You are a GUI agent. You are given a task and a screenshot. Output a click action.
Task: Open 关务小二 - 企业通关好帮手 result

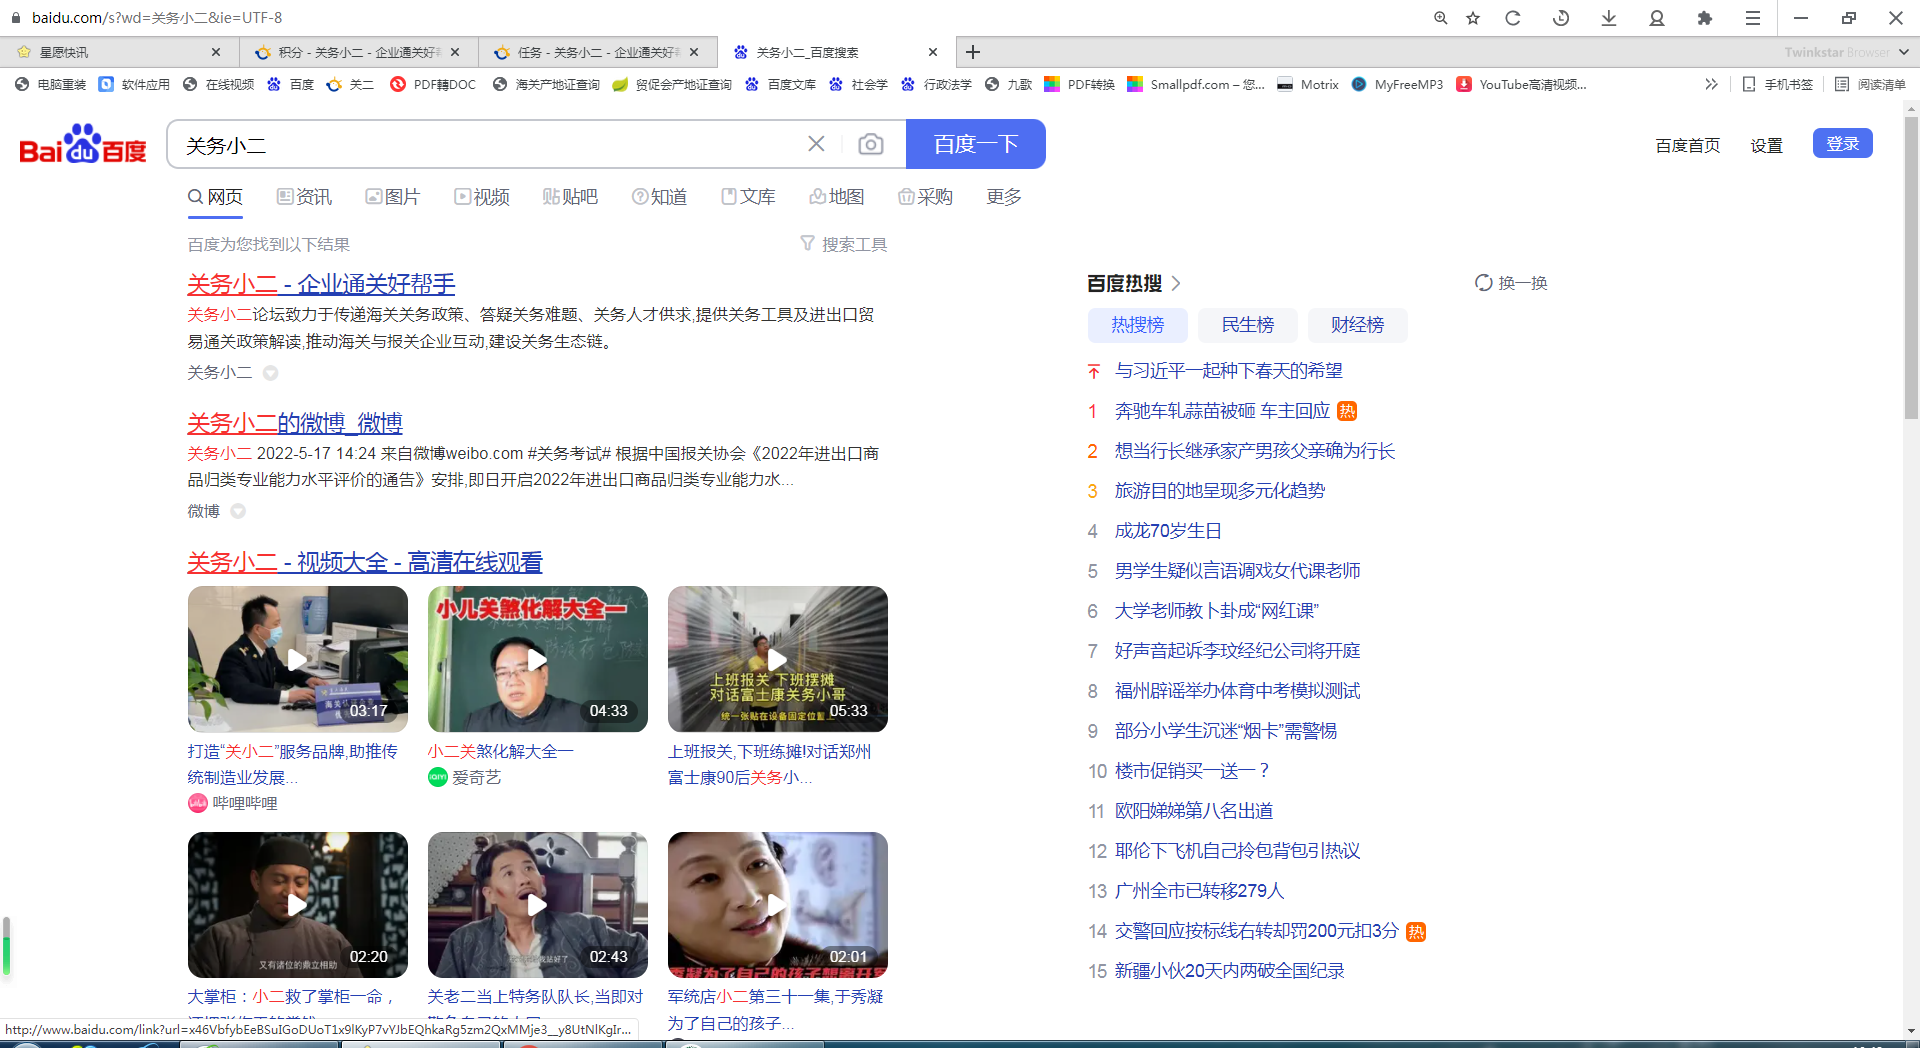pyautogui.click(x=321, y=284)
